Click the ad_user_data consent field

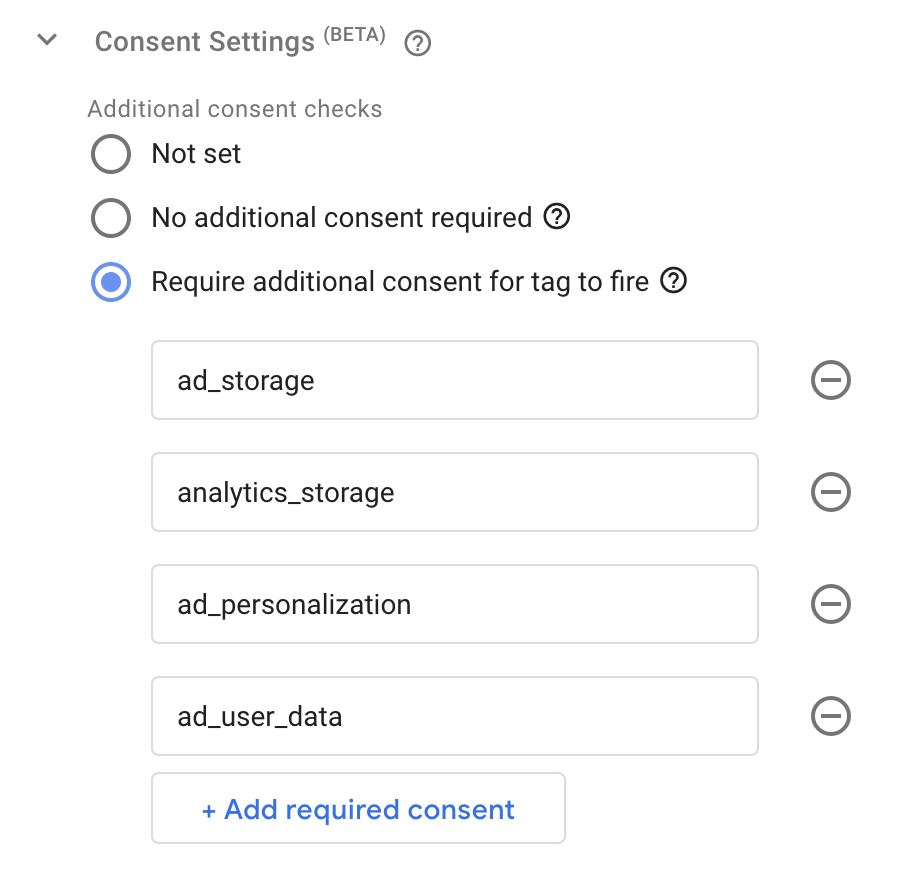[x=455, y=716]
